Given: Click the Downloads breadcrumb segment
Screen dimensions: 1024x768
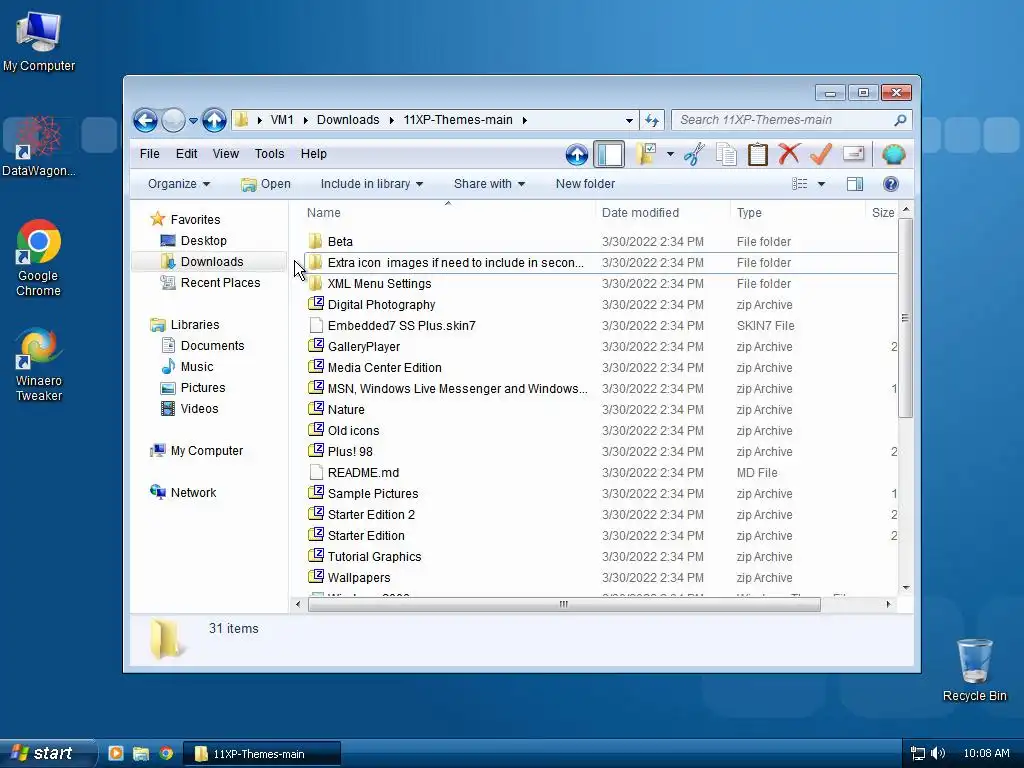Looking at the screenshot, I should tap(348, 120).
